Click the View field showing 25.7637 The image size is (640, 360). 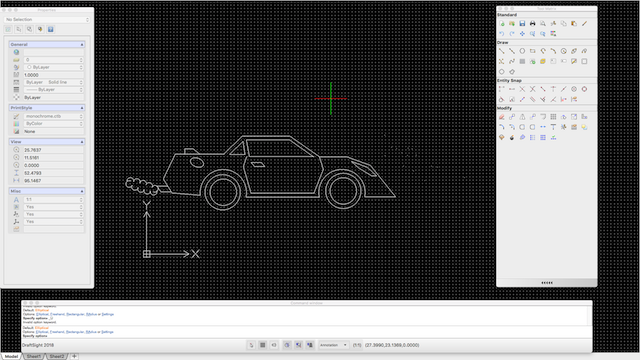[53, 150]
